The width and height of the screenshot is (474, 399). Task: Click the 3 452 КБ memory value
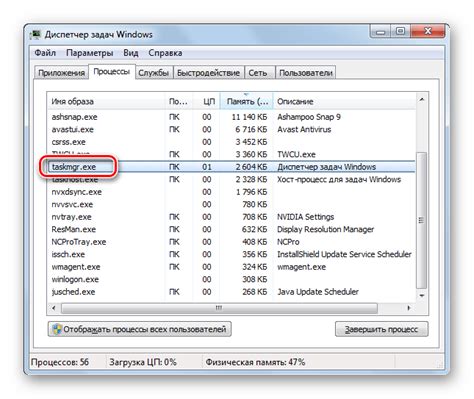[251, 142]
